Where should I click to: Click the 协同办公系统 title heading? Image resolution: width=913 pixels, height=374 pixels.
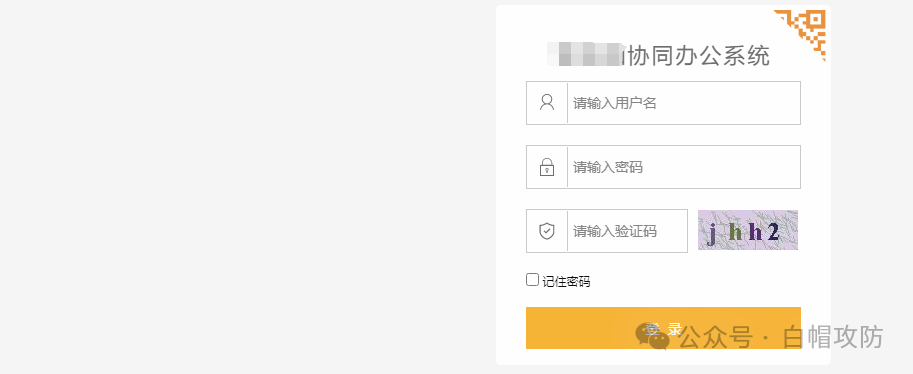[x=700, y=55]
